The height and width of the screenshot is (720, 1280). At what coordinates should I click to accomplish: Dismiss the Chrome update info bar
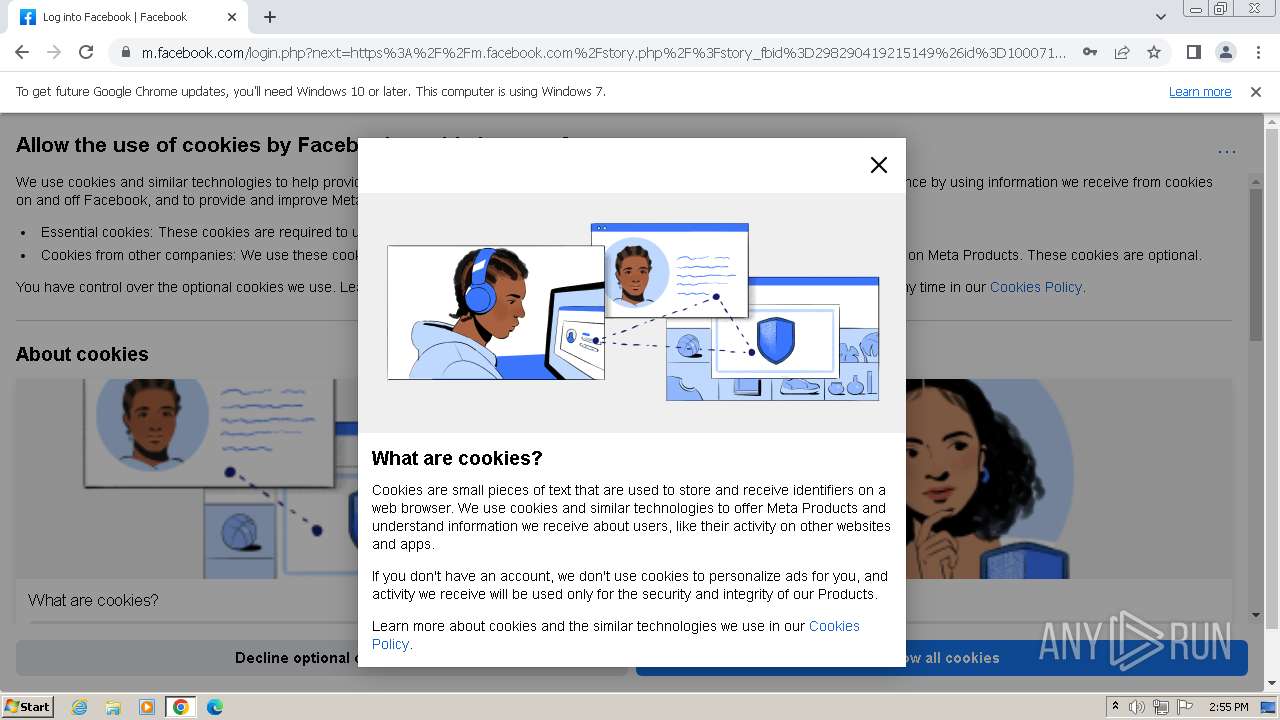click(x=1256, y=92)
